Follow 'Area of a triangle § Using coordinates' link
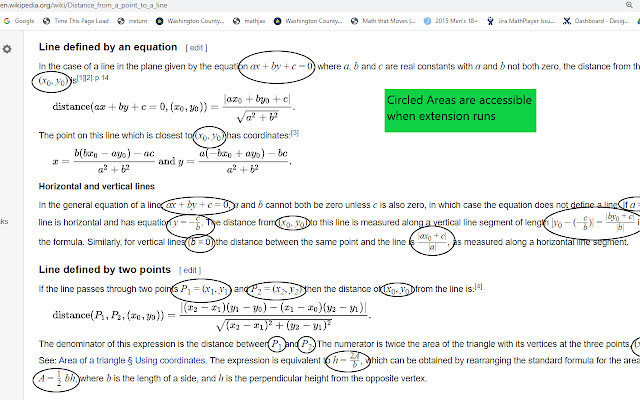 [132, 361]
